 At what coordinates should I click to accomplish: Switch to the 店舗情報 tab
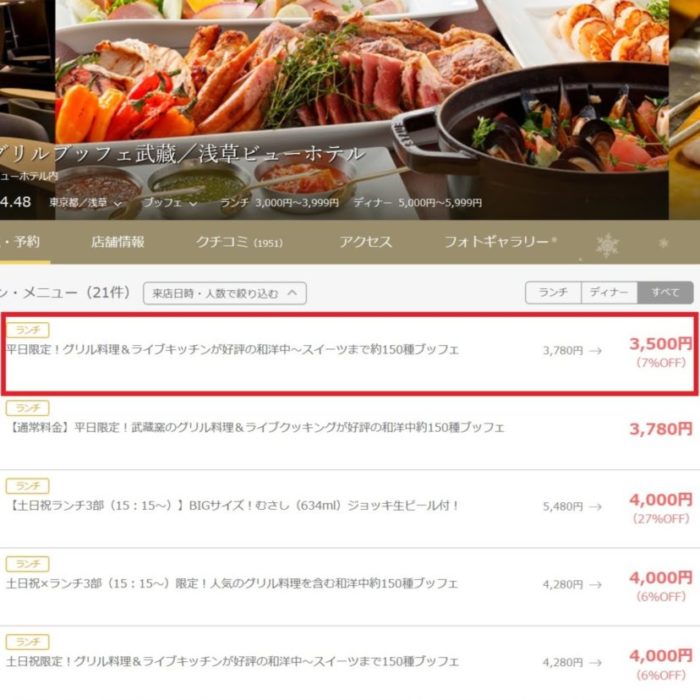[x=118, y=242]
